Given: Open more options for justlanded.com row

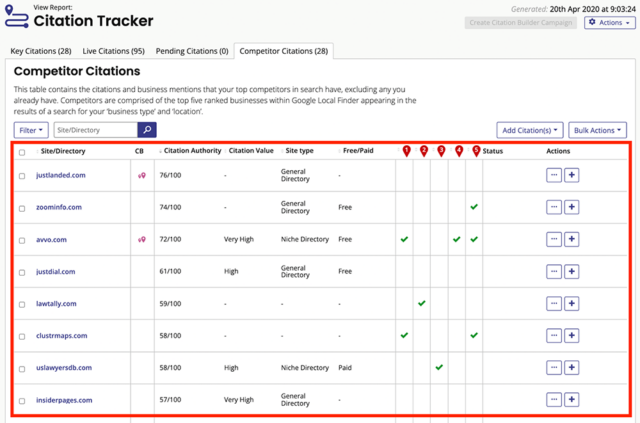Looking at the screenshot, I should tap(554, 175).
